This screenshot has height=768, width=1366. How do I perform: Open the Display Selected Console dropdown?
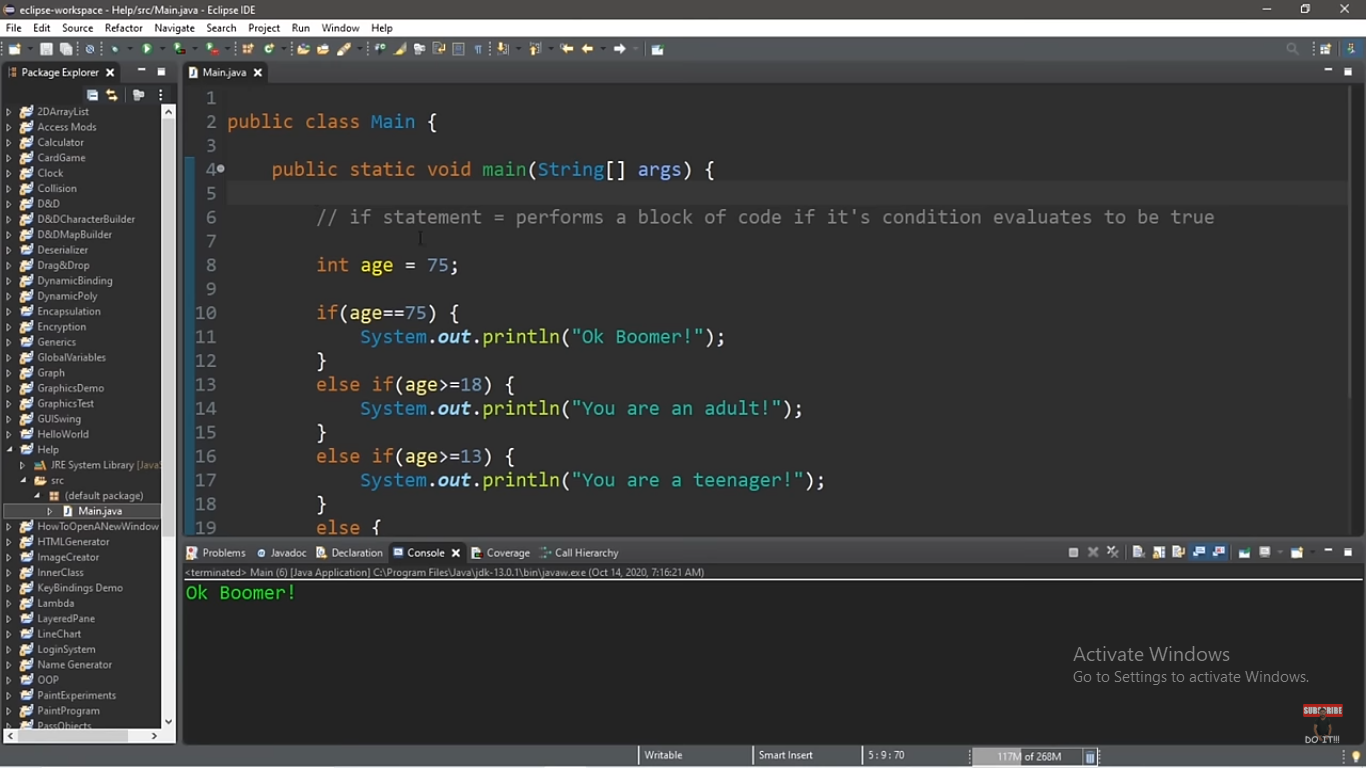(1280, 552)
